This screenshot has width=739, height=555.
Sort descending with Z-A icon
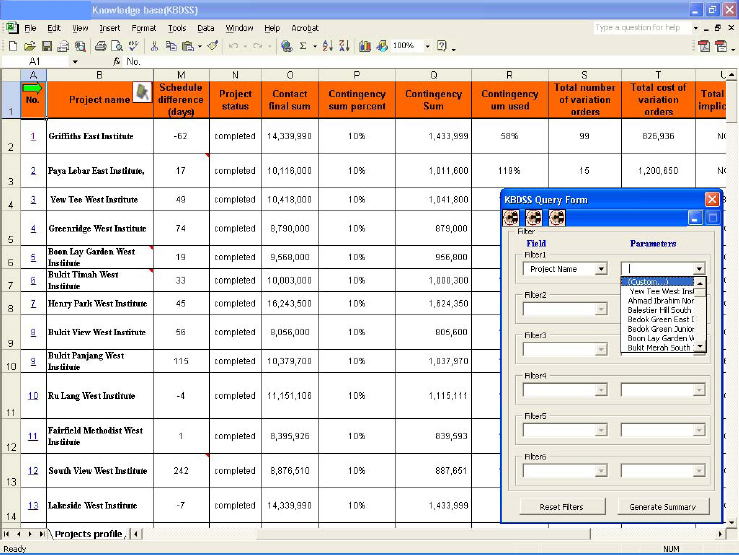345,46
